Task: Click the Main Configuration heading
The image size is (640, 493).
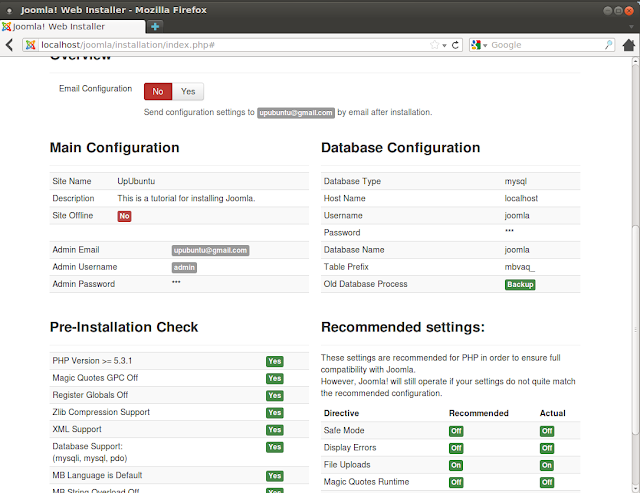Action: pyautogui.click(x=115, y=148)
